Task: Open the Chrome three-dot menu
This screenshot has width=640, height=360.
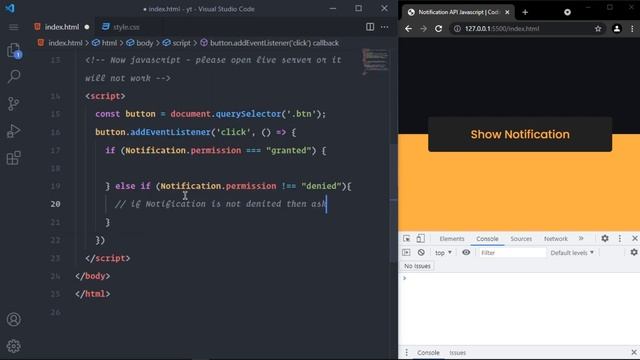Action: coord(632,29)
